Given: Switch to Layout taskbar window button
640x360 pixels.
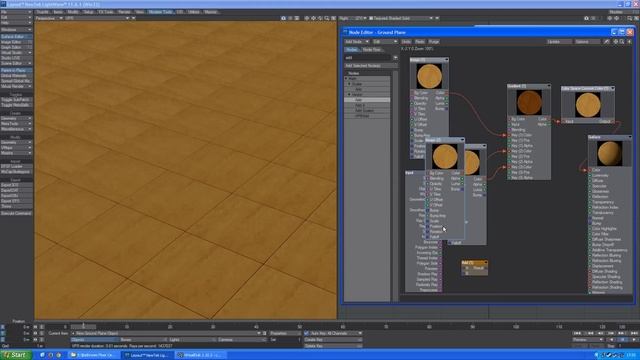Looking at the screenshot, I should (148, 355).
